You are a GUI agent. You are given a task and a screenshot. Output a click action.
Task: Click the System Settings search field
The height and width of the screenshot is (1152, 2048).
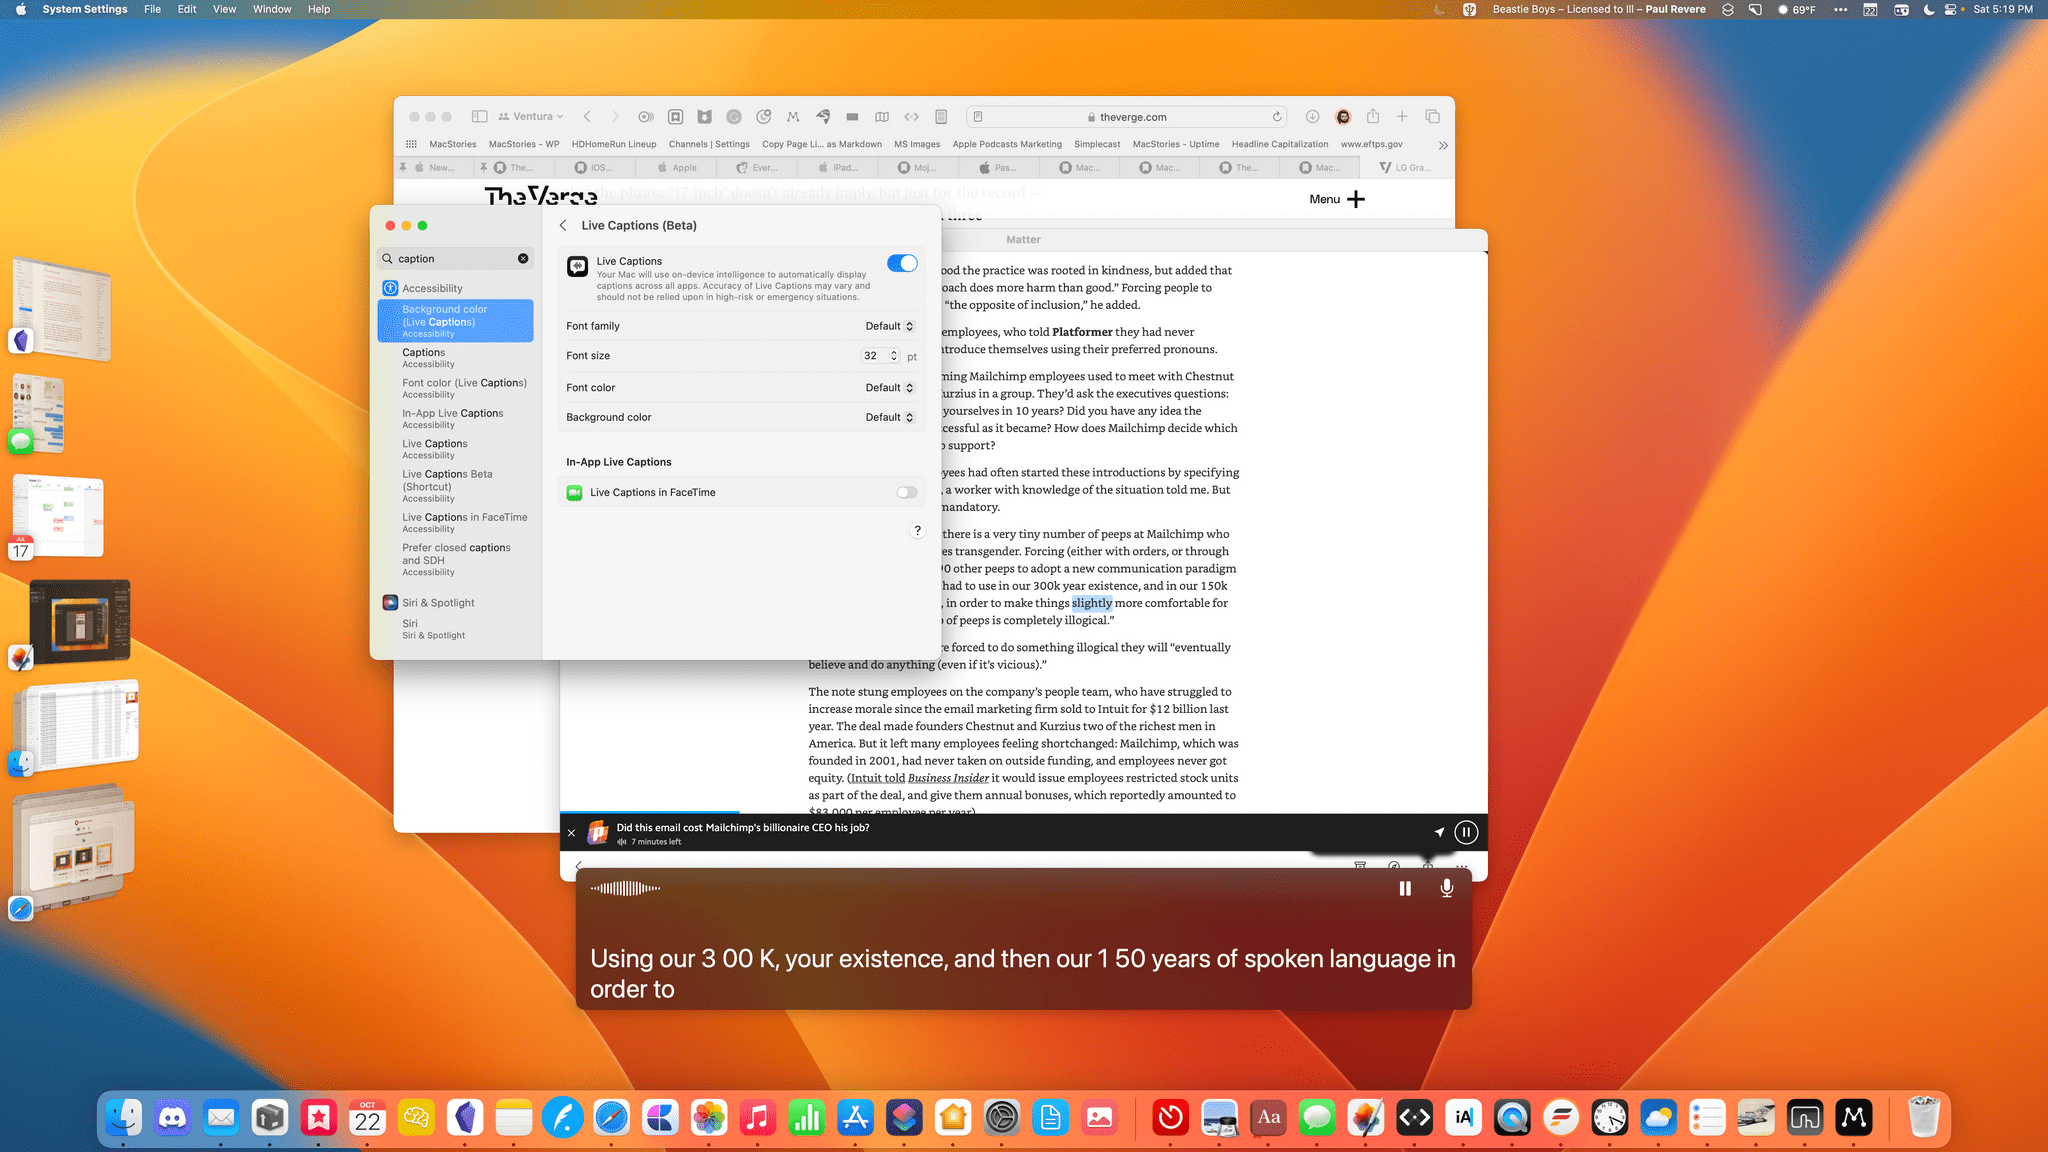point(455,258)
